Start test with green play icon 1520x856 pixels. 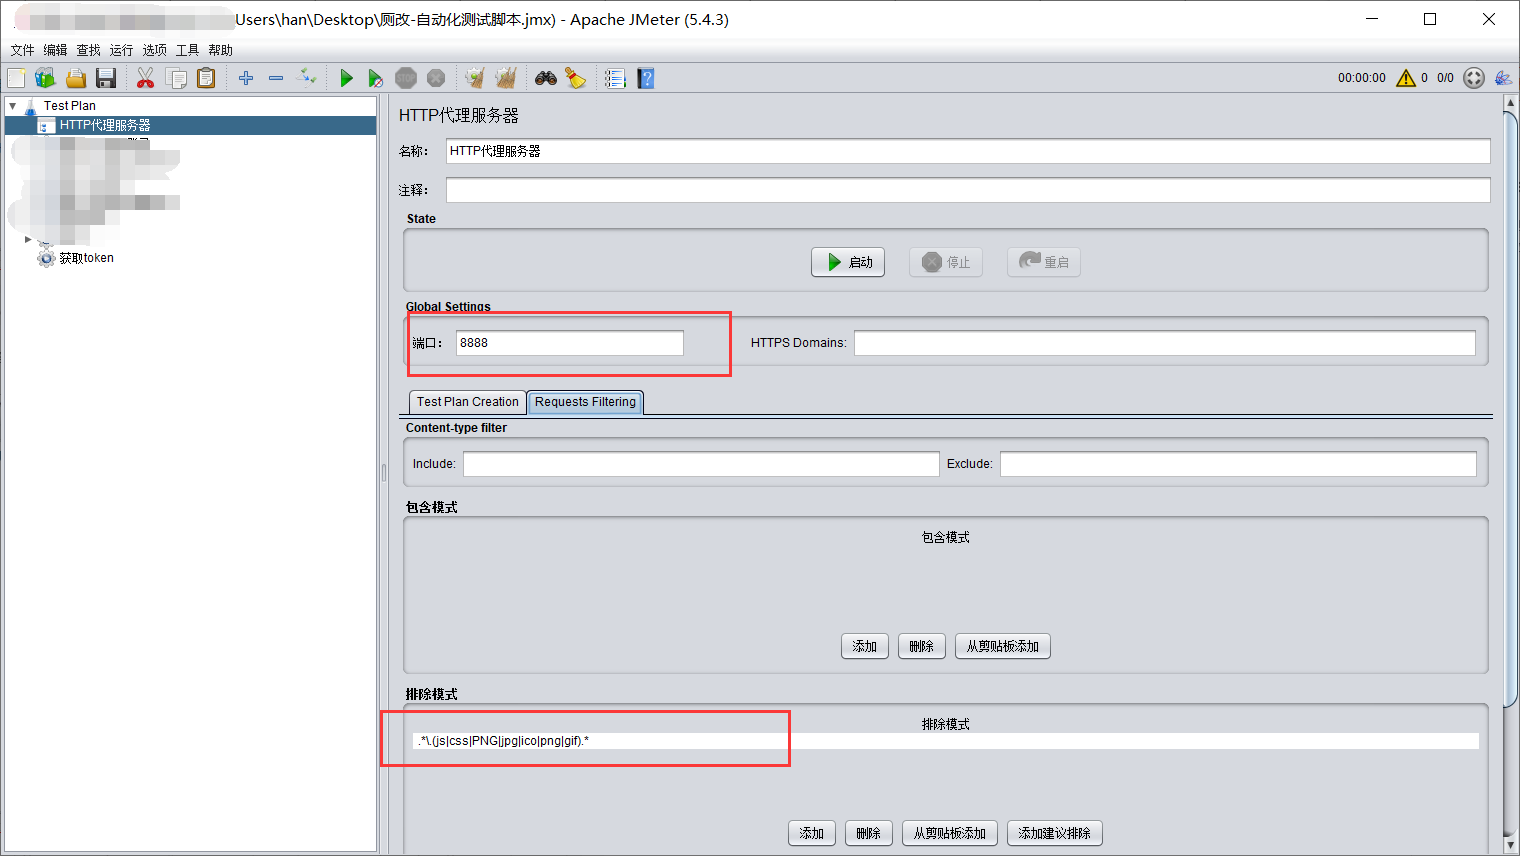(x=346, y=78)
